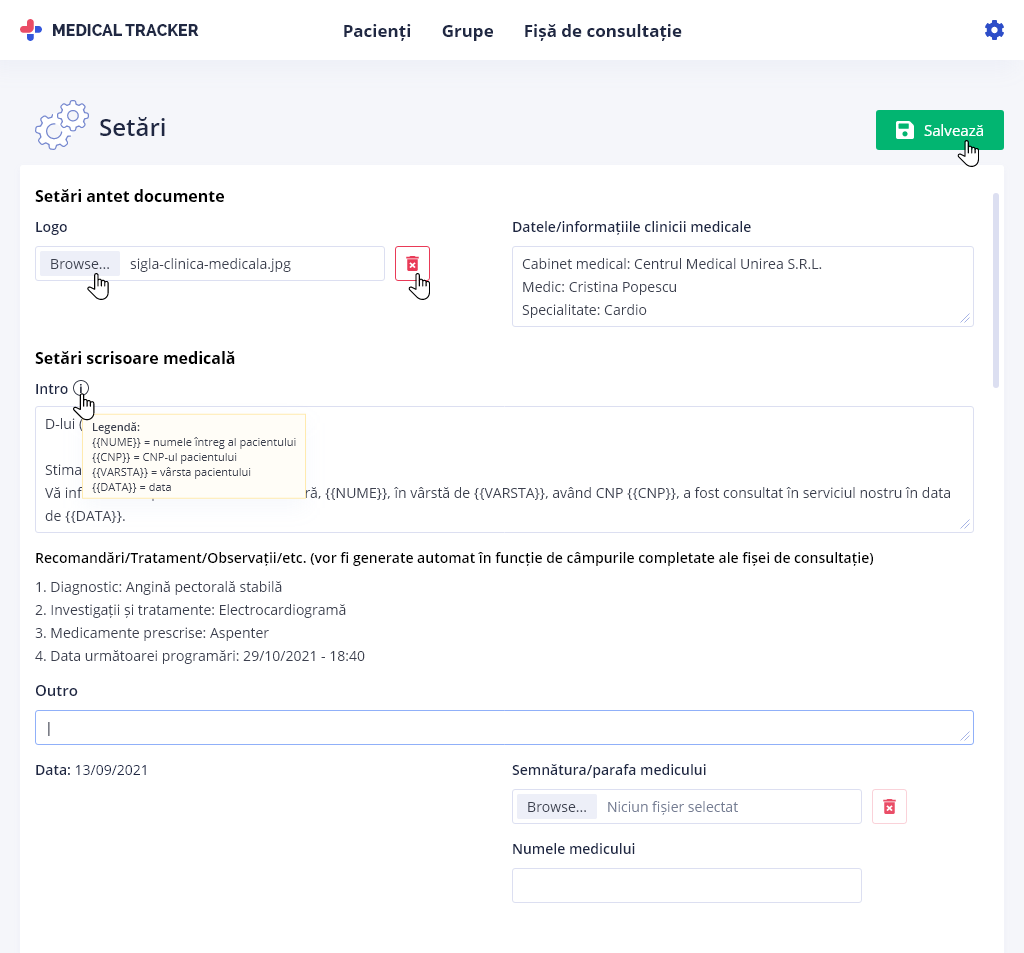This screenshot has width=1024, height=953.
Task: Edit the clinic information text area
Action: [743, 286]
